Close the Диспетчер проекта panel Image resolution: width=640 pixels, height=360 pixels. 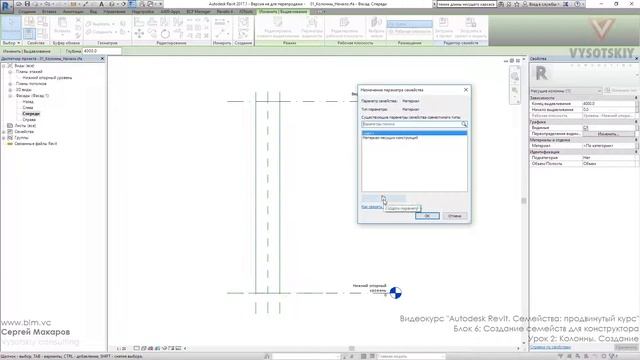(102, 59)
